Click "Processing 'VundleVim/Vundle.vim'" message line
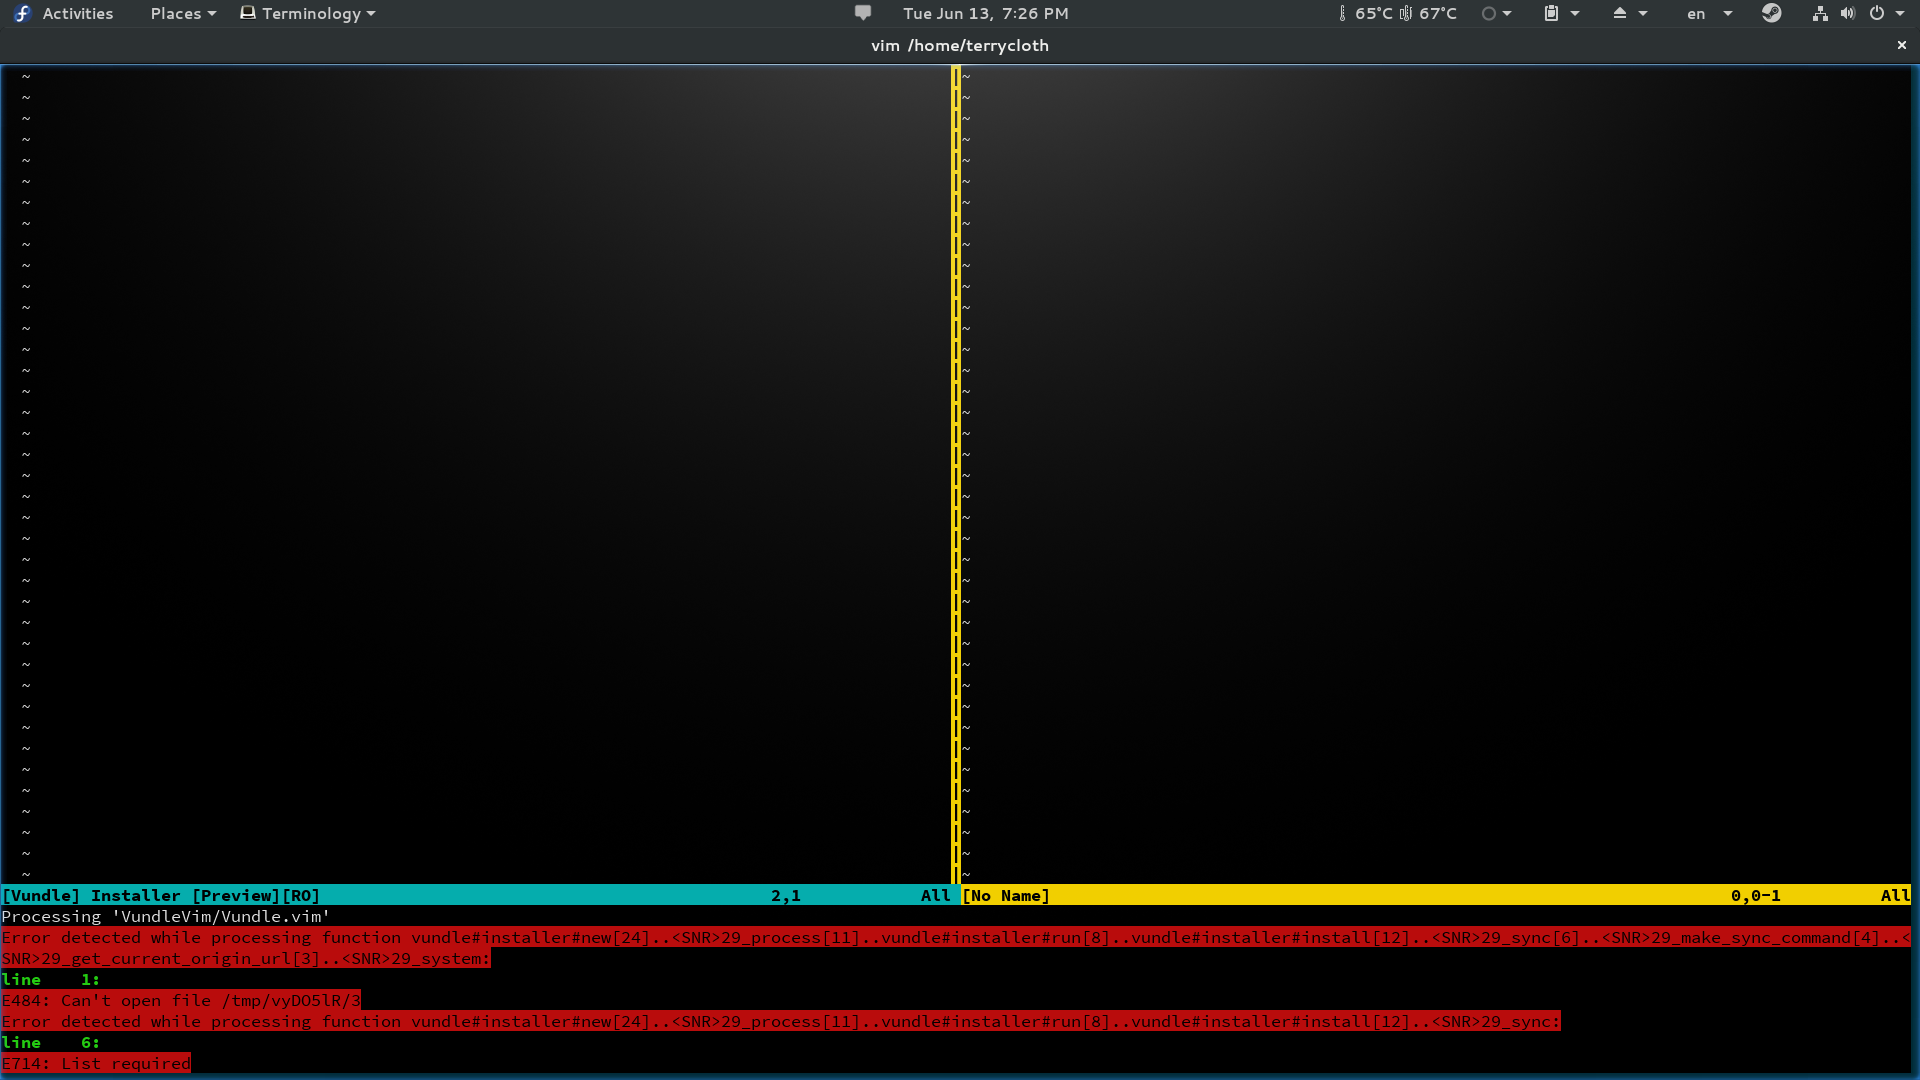1920x1080 pixels. tap(166, 916)
